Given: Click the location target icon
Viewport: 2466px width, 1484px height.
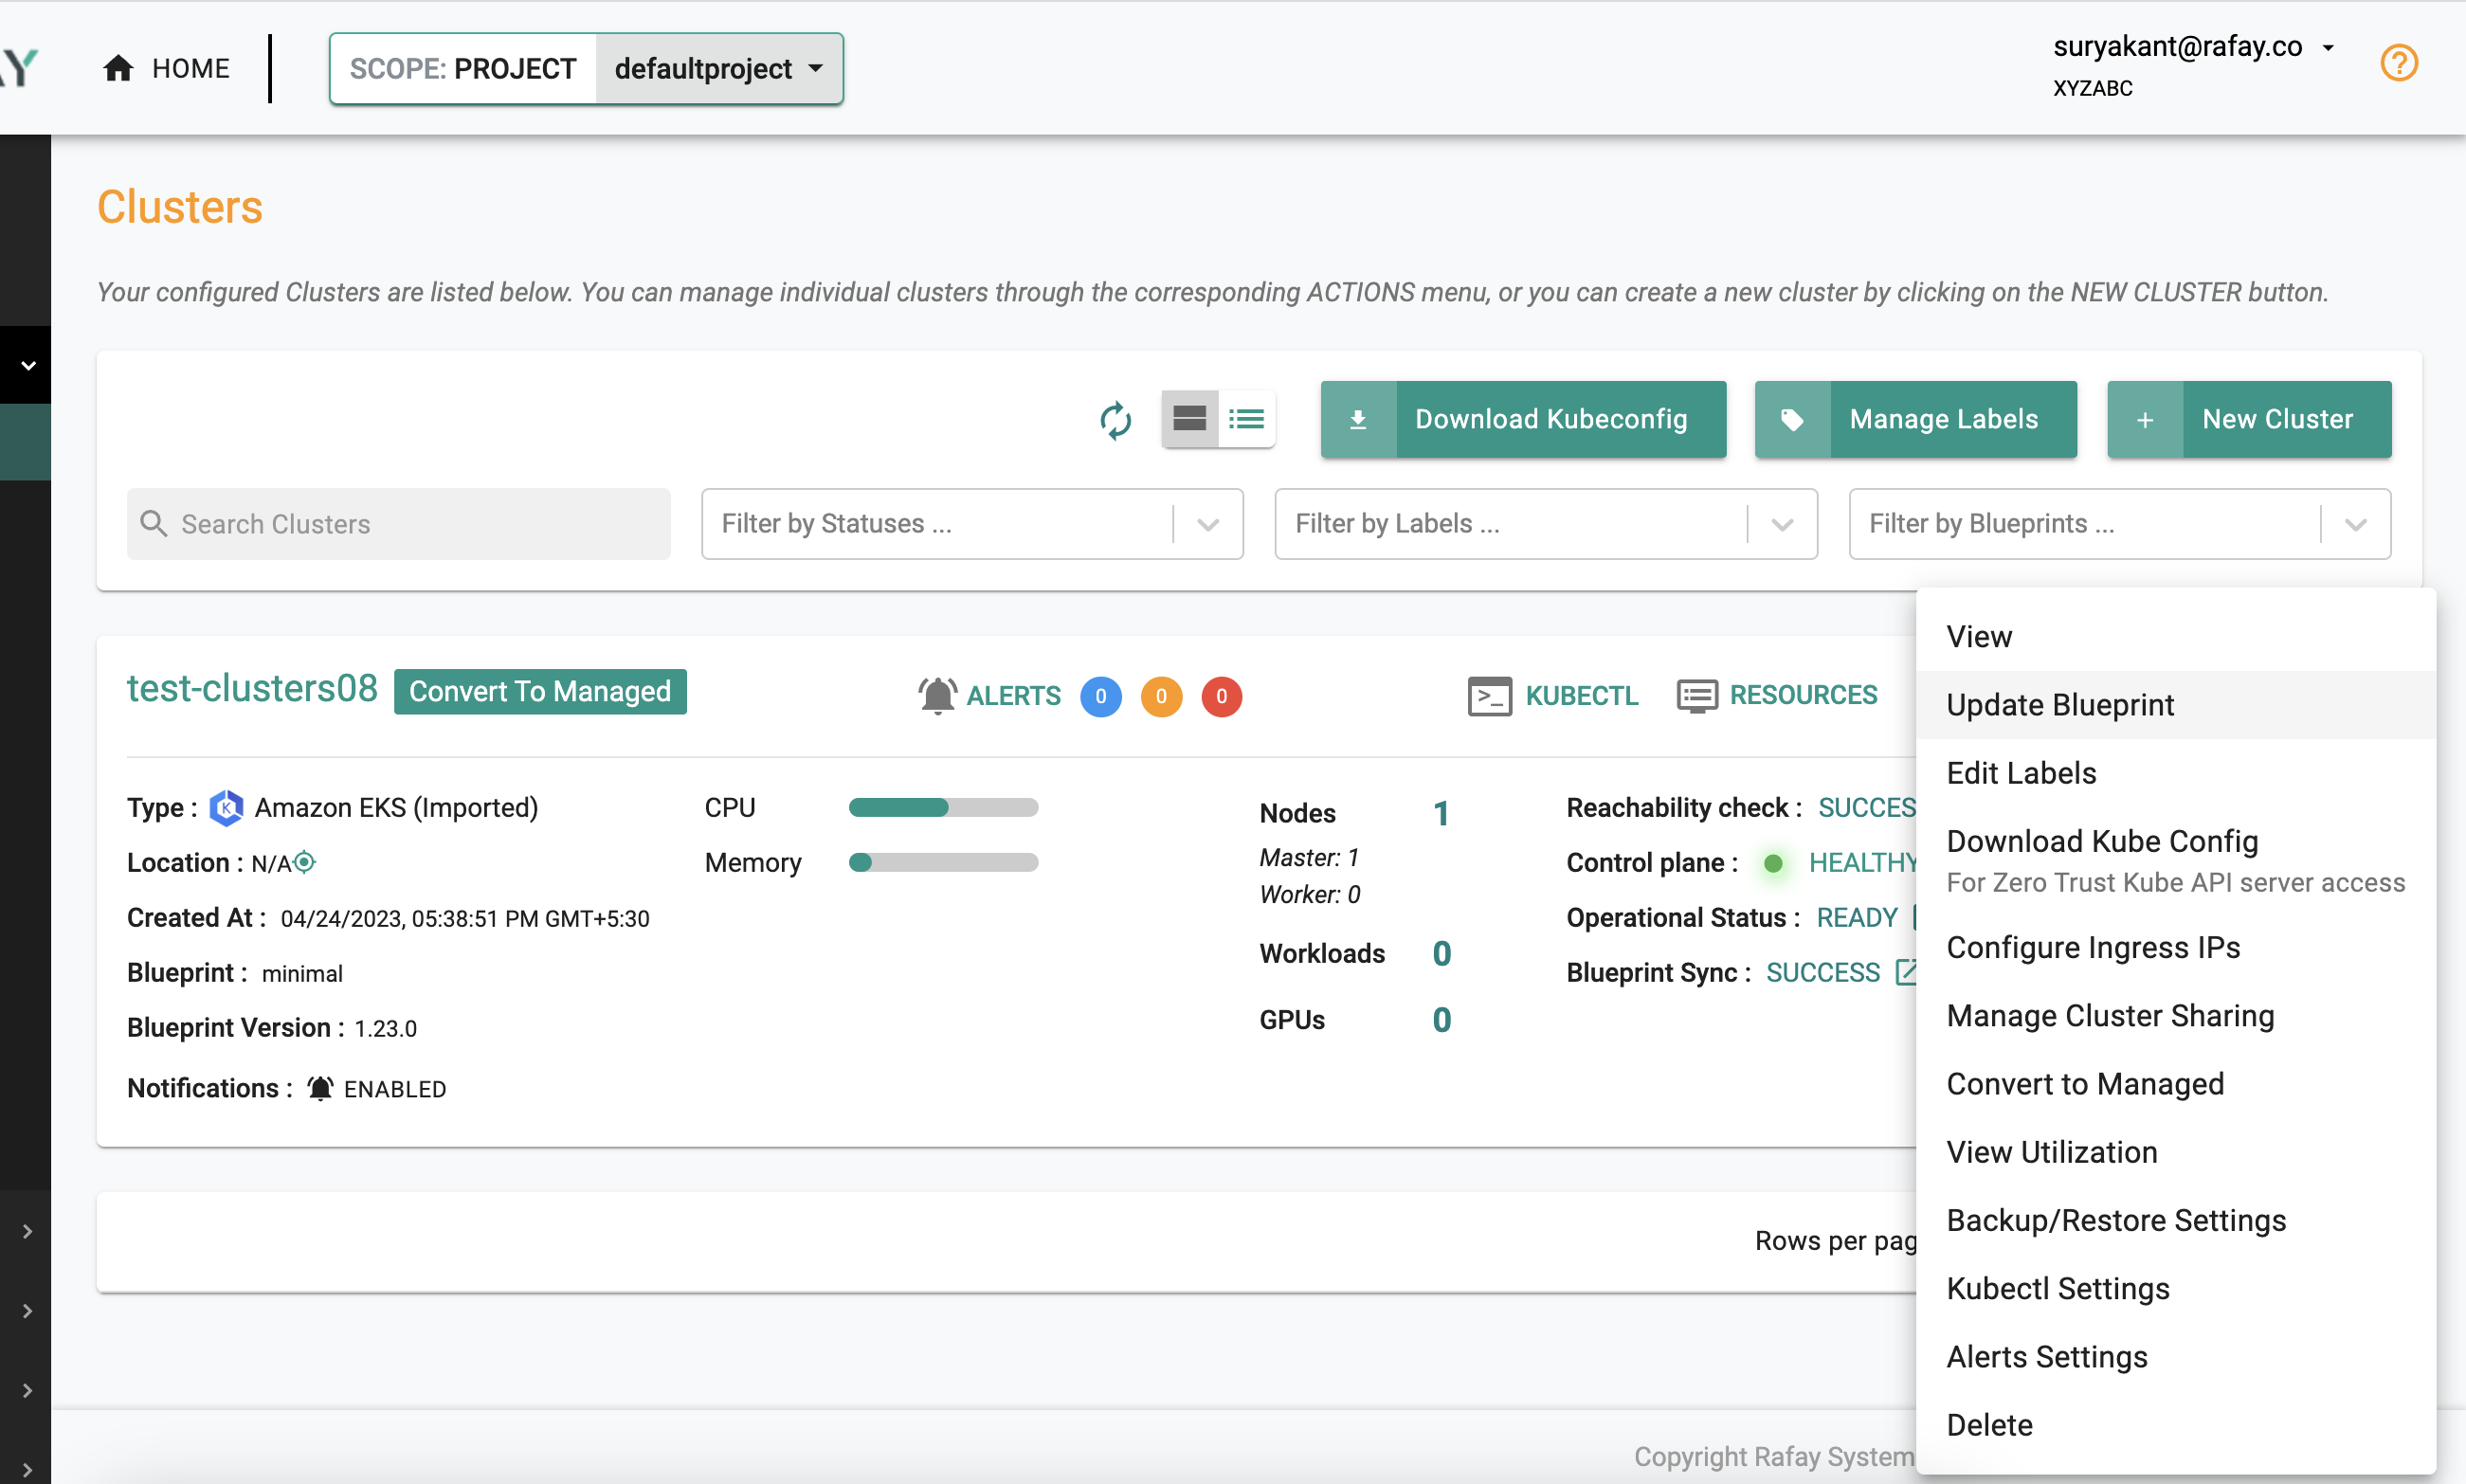Looking at the screenshot, I should tap(305, 861).
